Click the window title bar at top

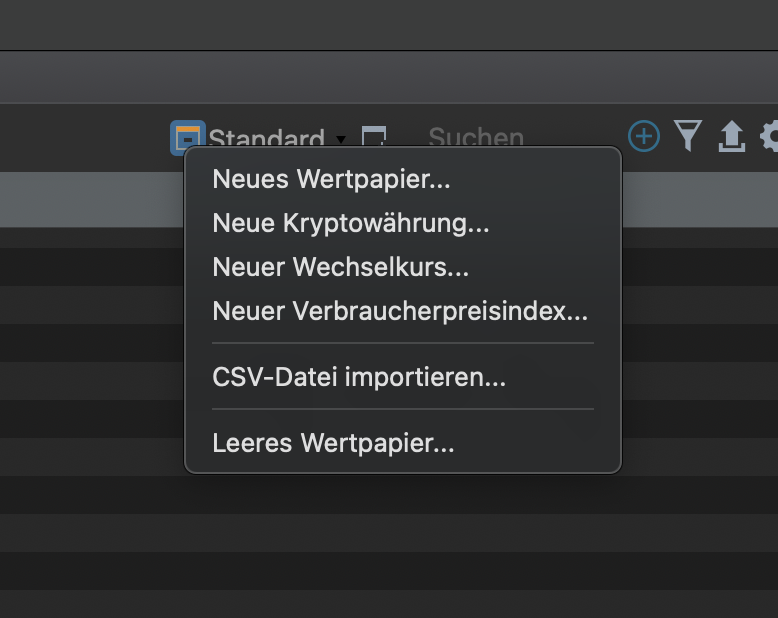pos(389,25)
